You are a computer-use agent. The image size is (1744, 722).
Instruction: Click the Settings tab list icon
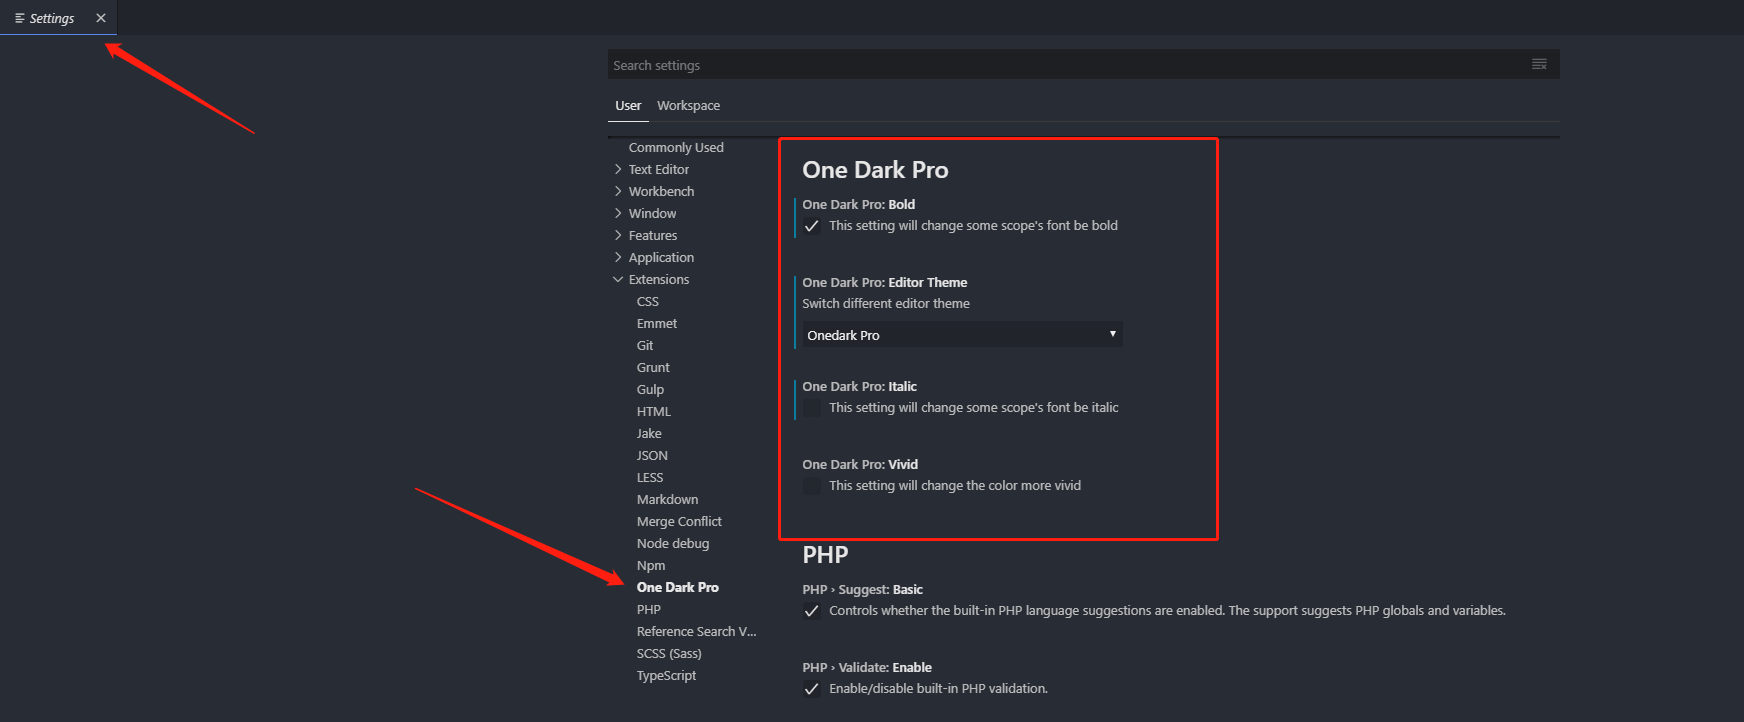pos(19,18)
